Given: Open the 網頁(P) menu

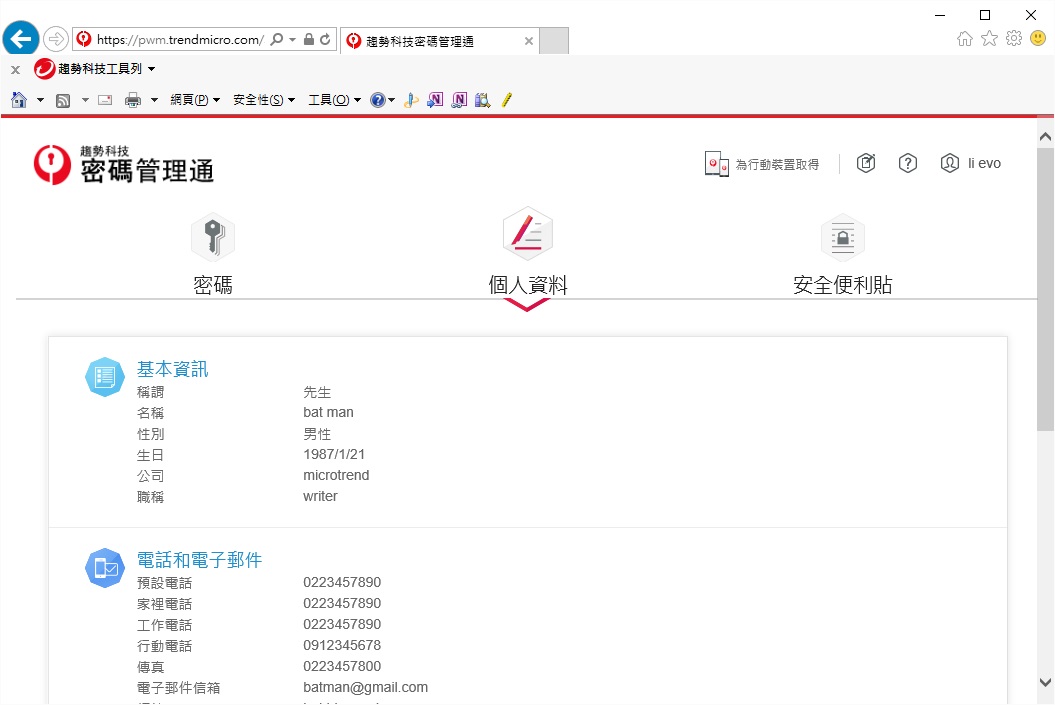Looking at the screenshot, I should point(195,100).
